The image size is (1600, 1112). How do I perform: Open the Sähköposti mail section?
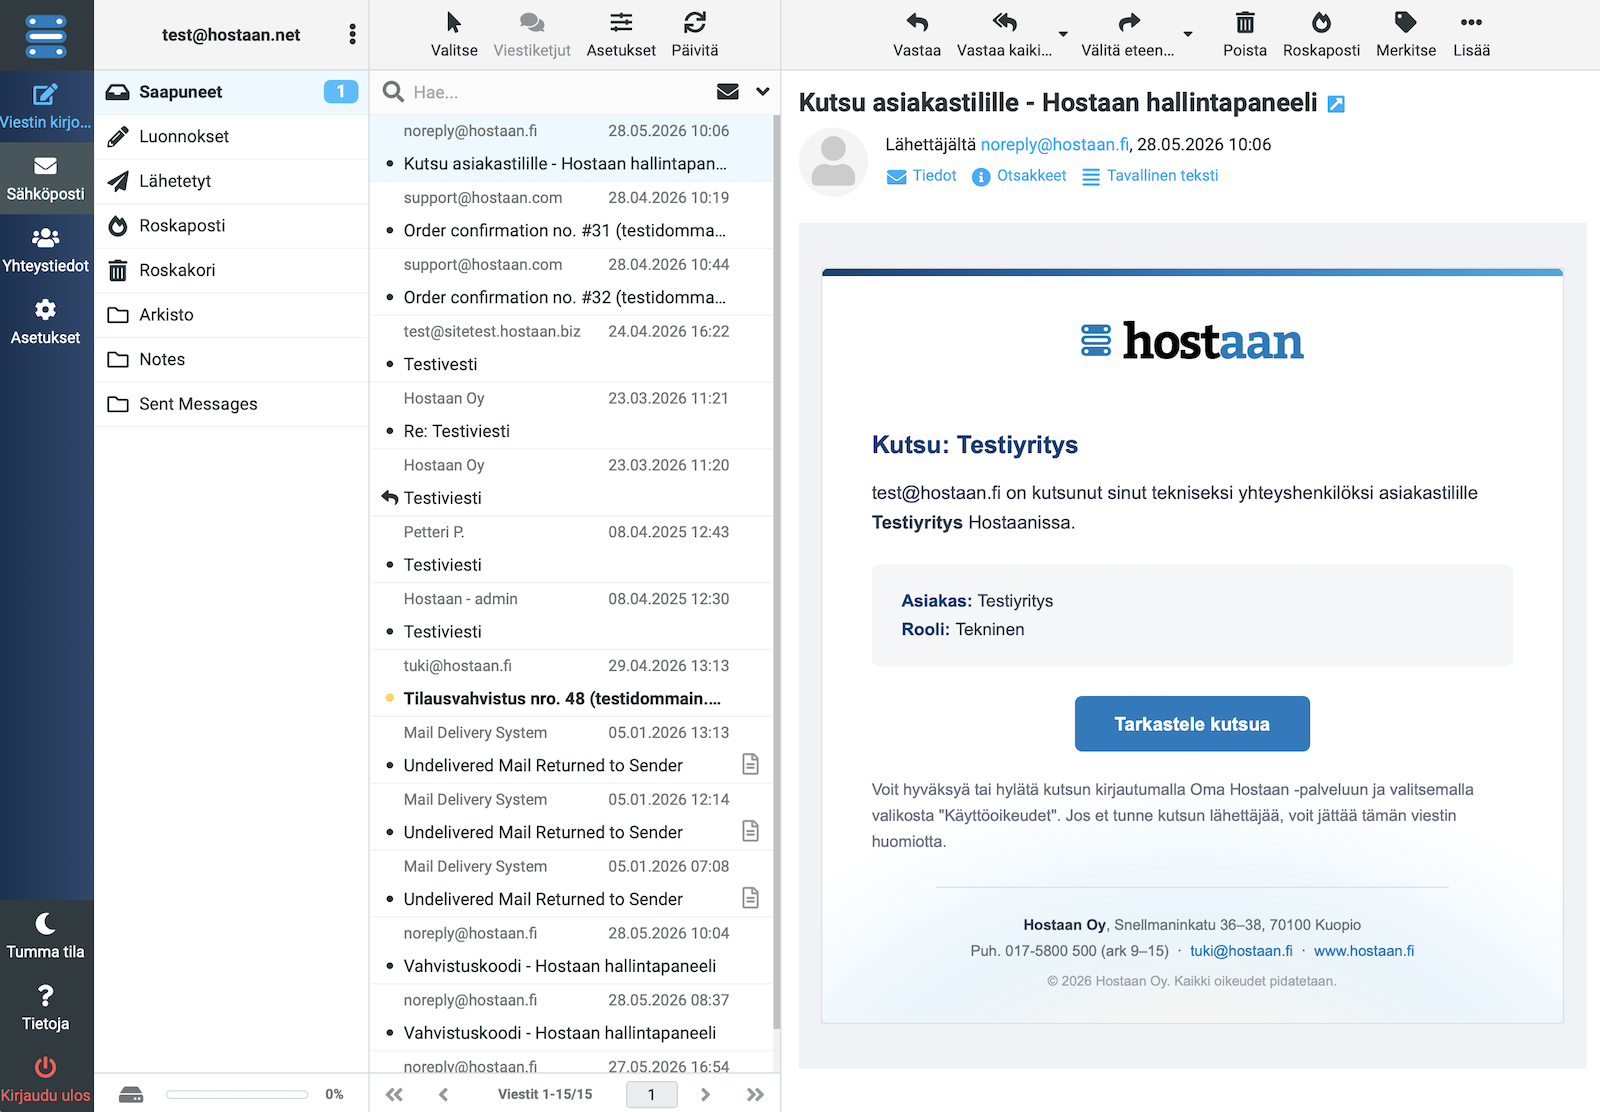click(46, 178)
